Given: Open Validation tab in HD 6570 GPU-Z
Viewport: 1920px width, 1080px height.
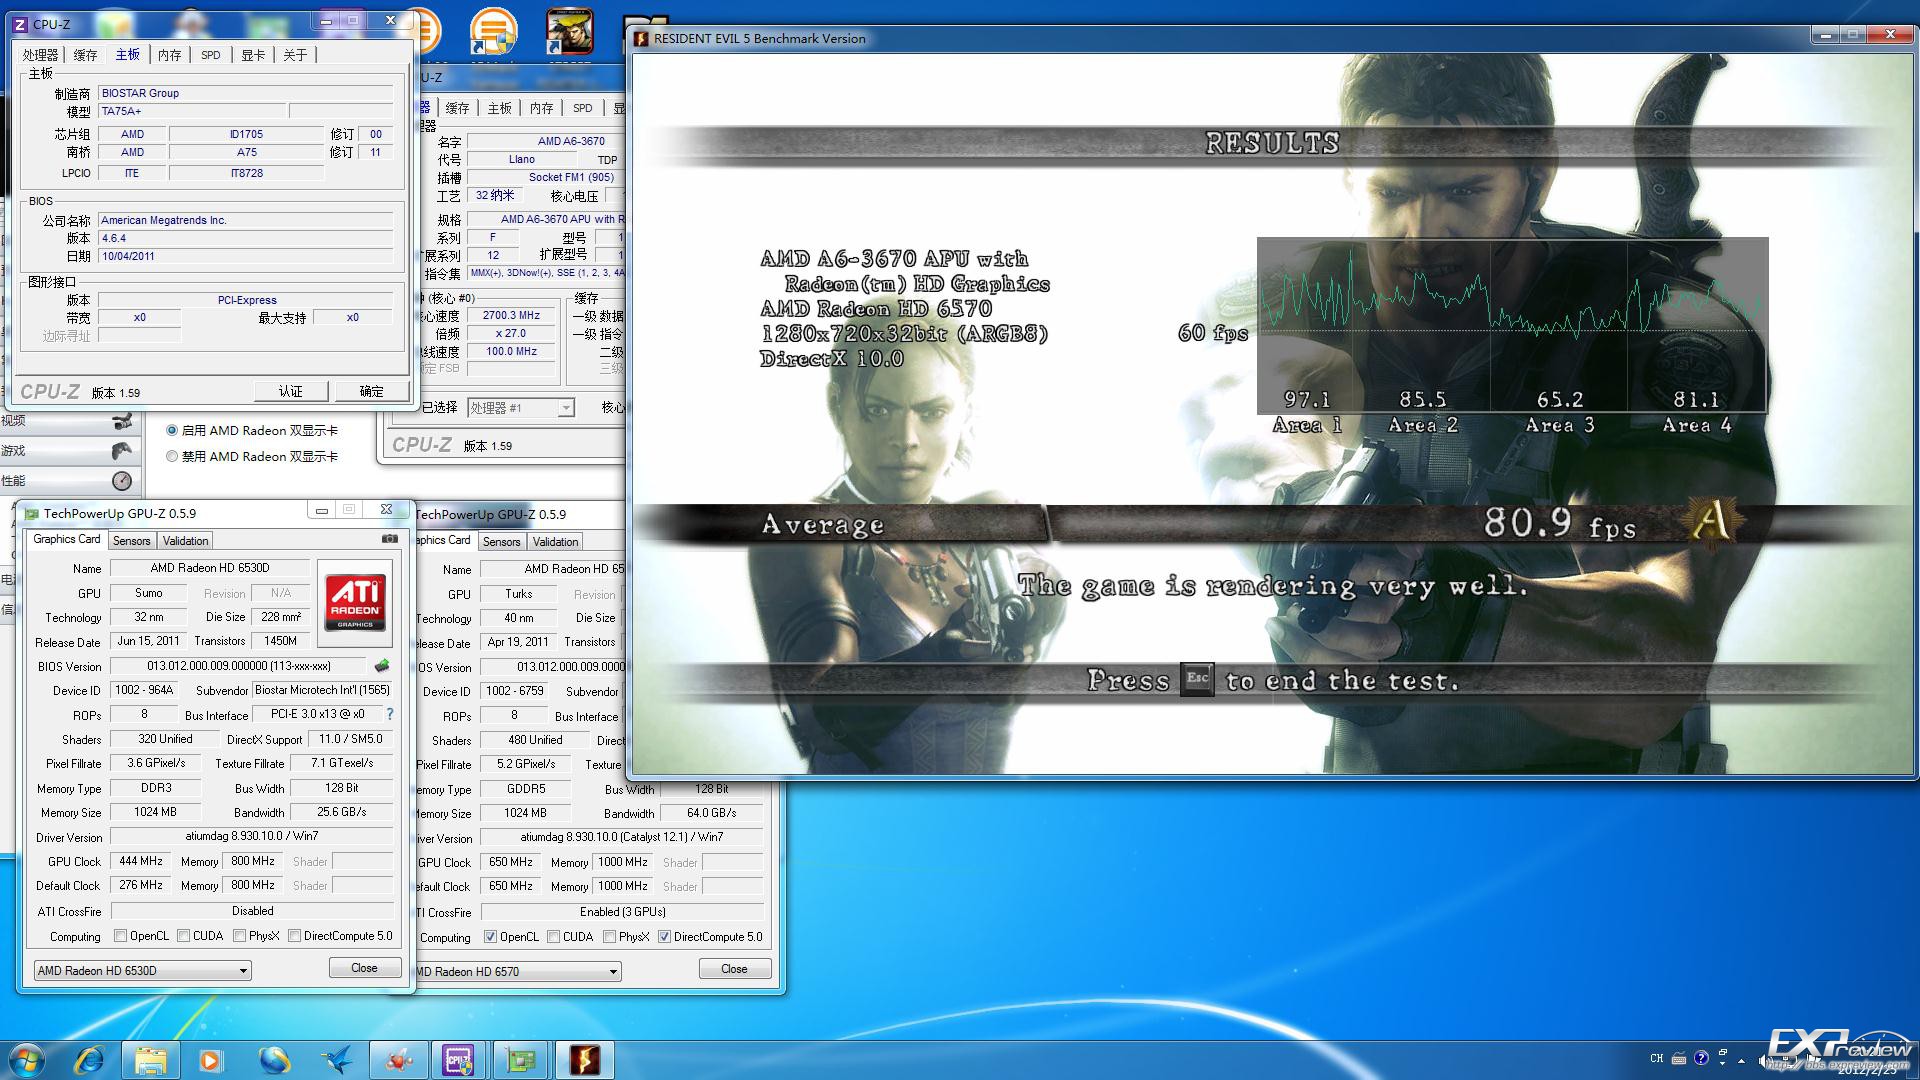Looking at the screenshot, I should pyautogui.click(x=556, y=542).
